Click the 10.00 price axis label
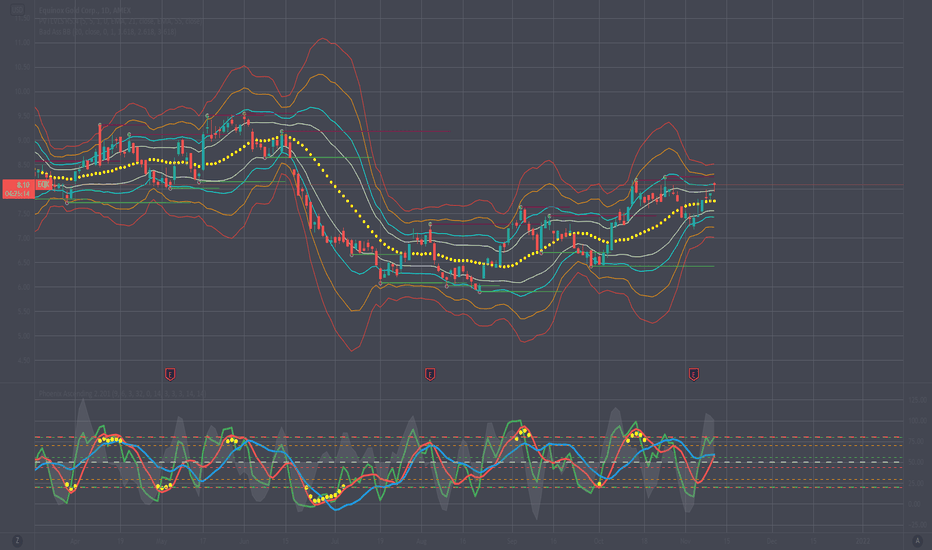The height and width of the screenshot is (550, 932). (x=23, y=92)
